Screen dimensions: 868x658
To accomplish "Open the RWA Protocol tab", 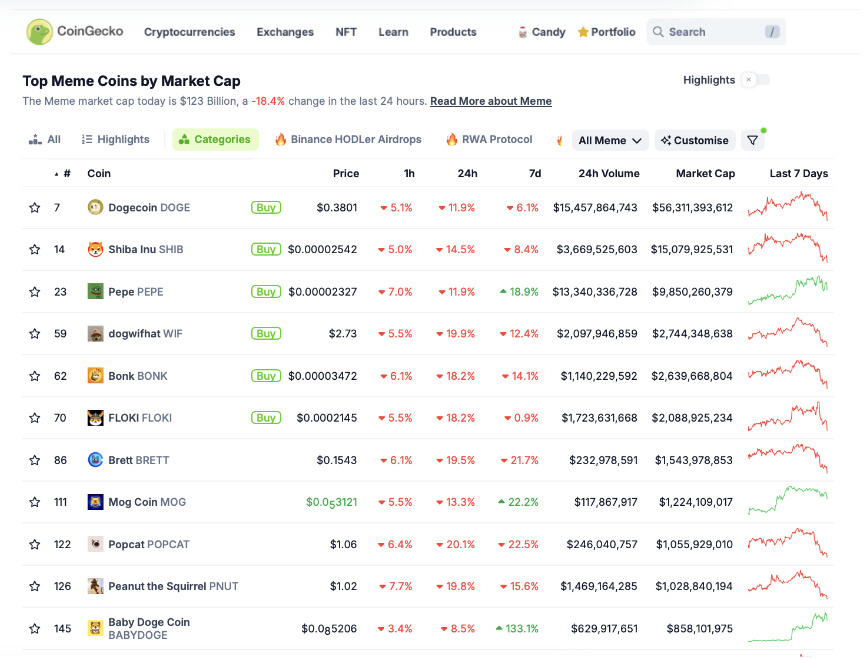I will coord(489,139).
